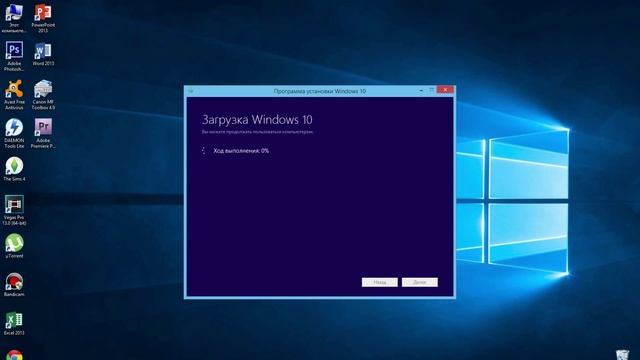Open Canon MF Toolbox shortcut
The width and height of the screenshot is (640, 360).
43,95
